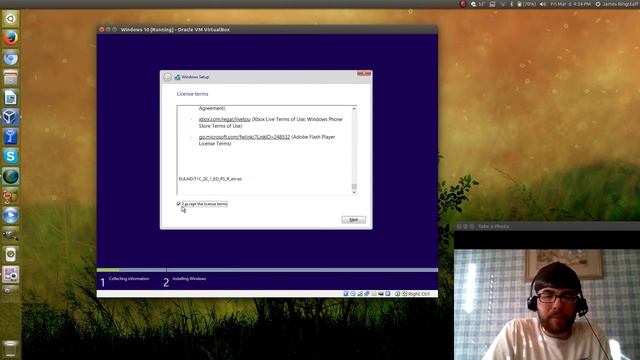The height and width of the screenshot is (360, 640).
Task: Click the red recording indicator in top panel
Action: point(462,4)
